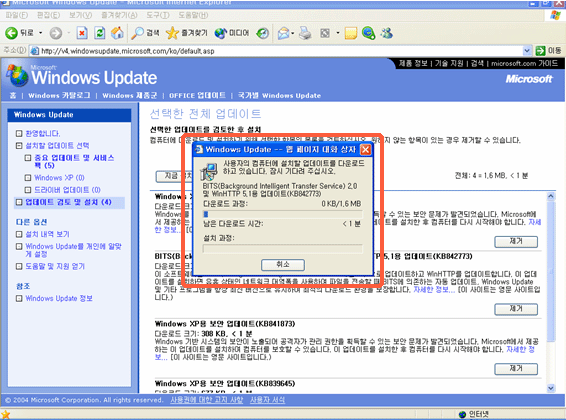Image resolution: width=566 pixels, height=420 pixels.
Task: Open Windows 제품군 navigation link
Action: [x=130, y=96]
